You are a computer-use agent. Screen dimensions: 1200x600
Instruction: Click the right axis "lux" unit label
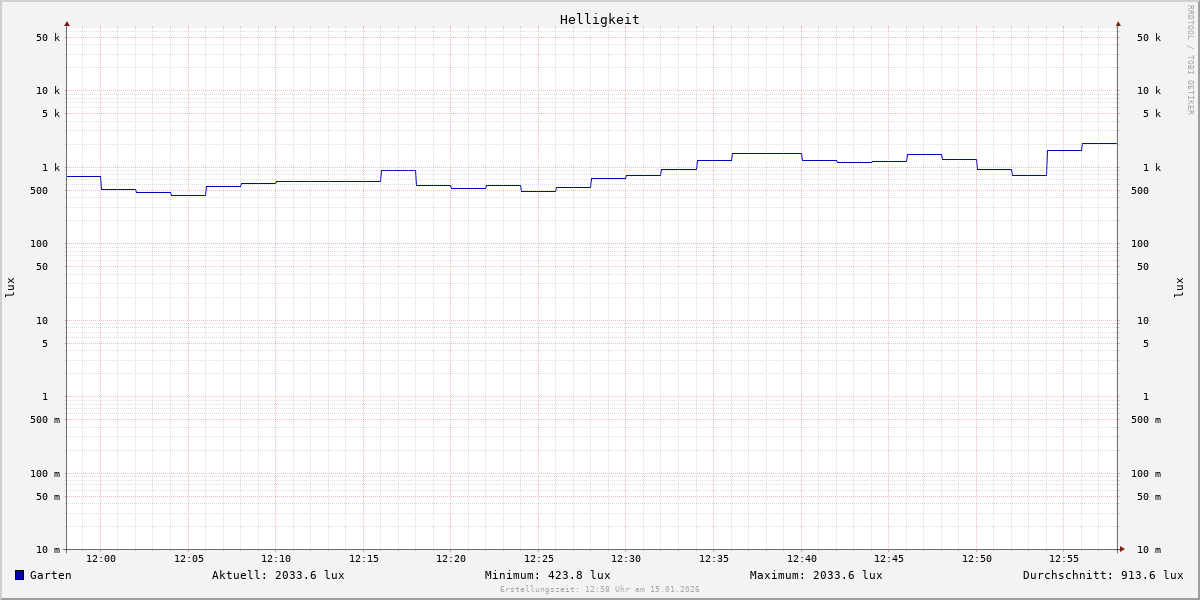[1179, 287]
